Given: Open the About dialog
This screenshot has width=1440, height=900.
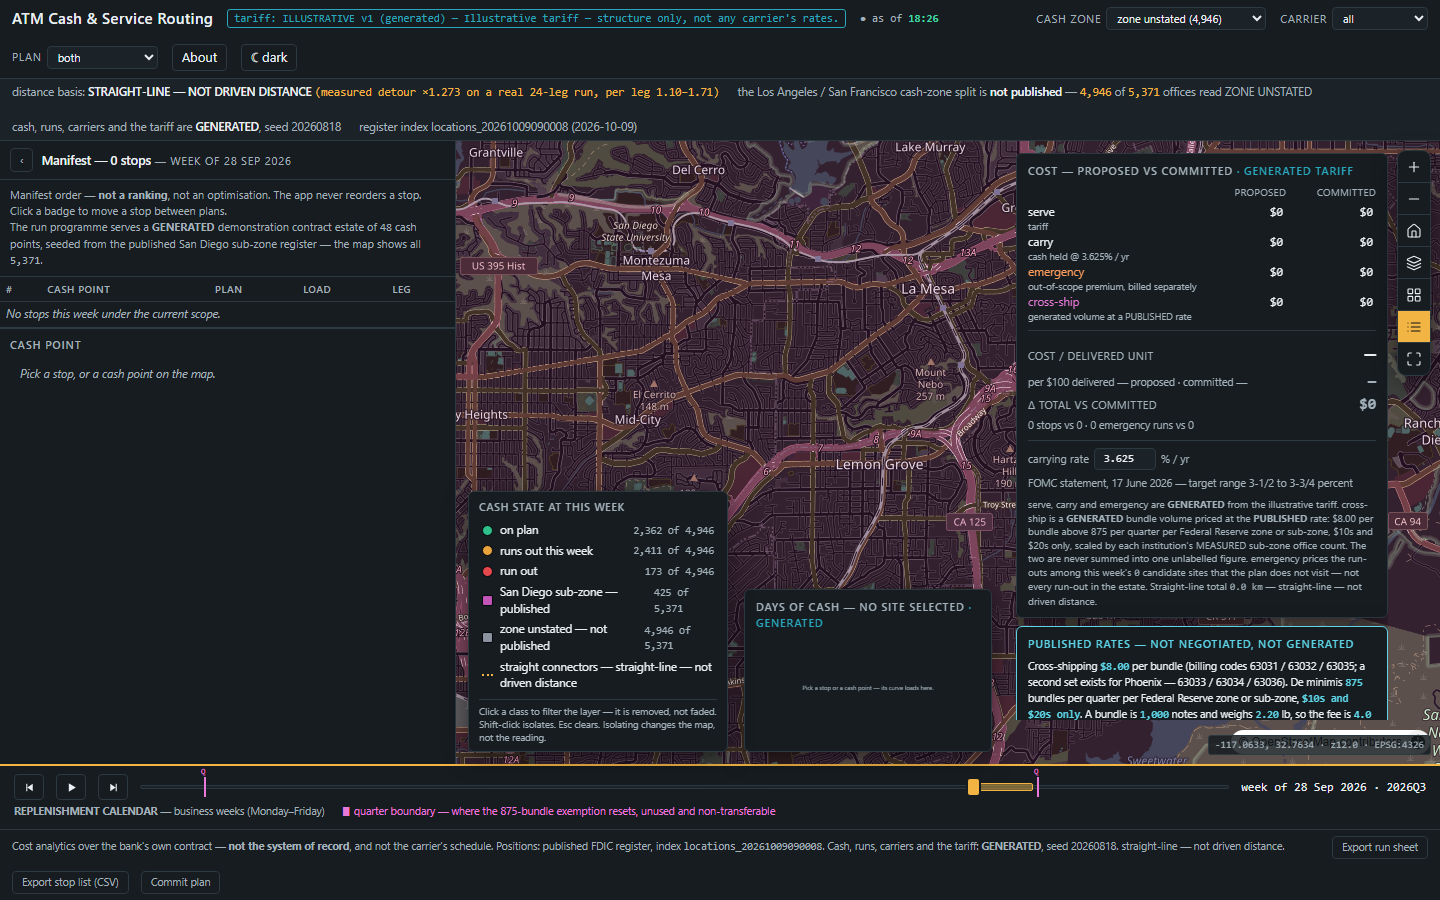Looking at the screenshot, I should (x=199, y=58).
